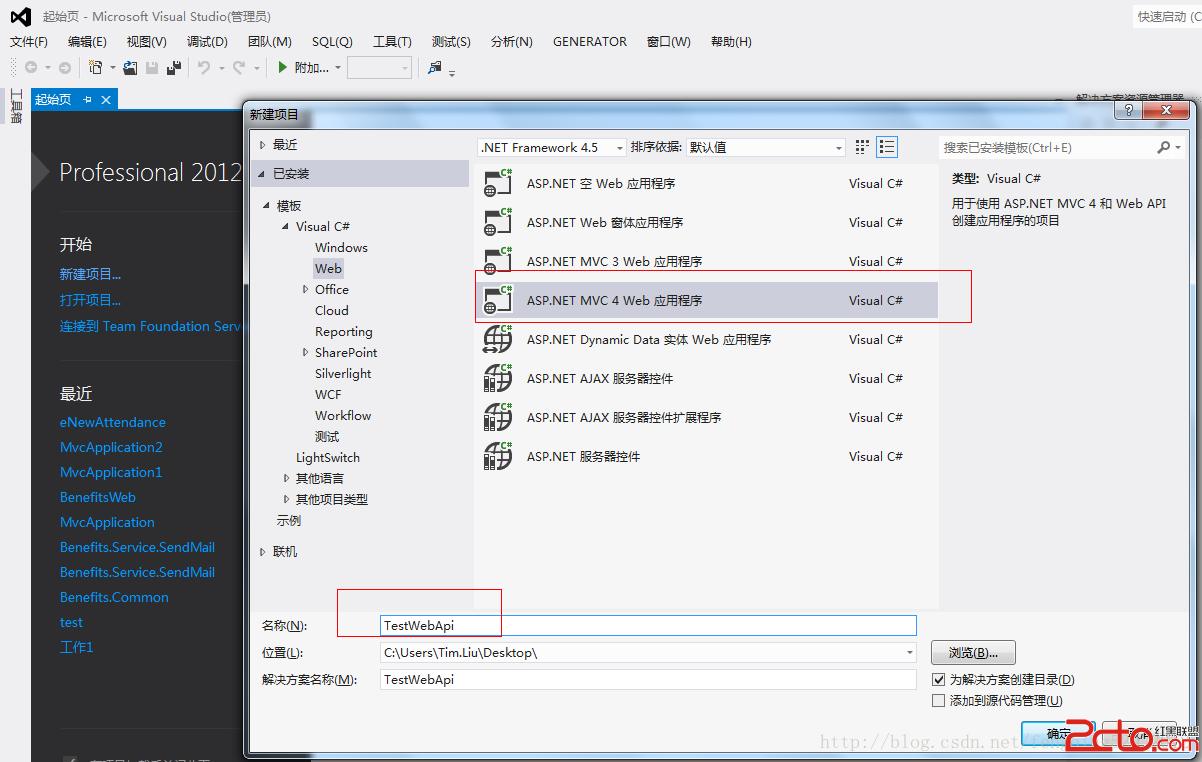Click the Visual Studio logo icon
Viewport: 1202px width, 762px height.
[21, 16]
